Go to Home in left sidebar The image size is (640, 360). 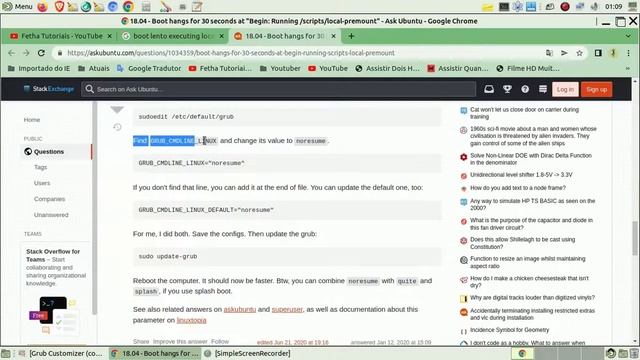point(32,120)
